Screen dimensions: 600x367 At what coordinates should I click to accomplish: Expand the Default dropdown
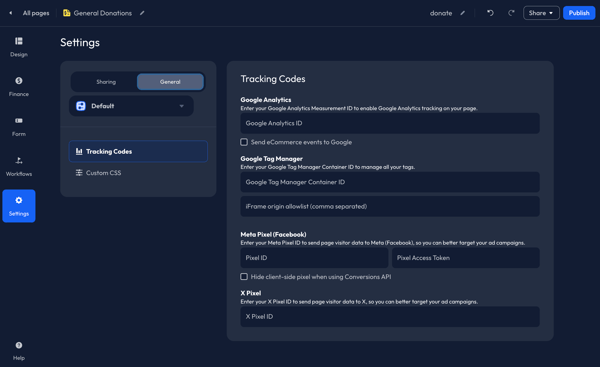pos(131,106)
